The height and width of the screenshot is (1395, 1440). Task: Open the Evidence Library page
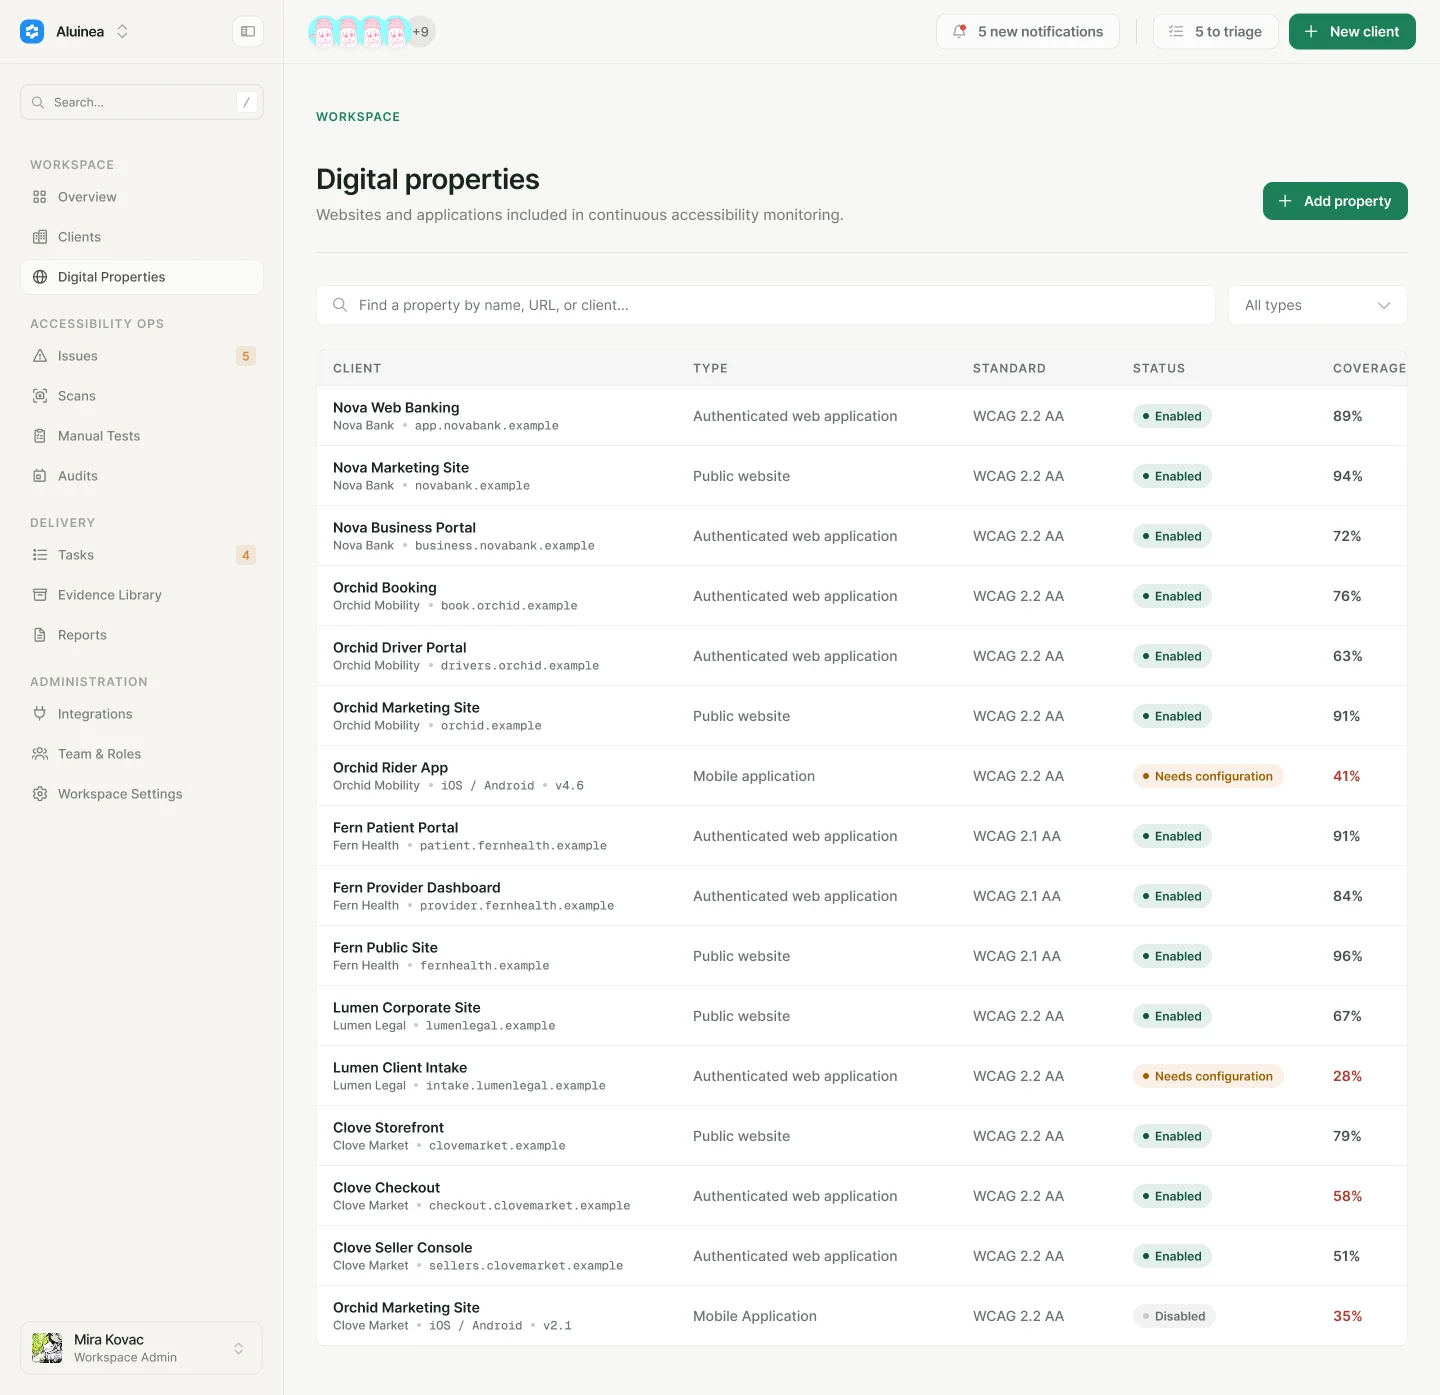(141, 595)
